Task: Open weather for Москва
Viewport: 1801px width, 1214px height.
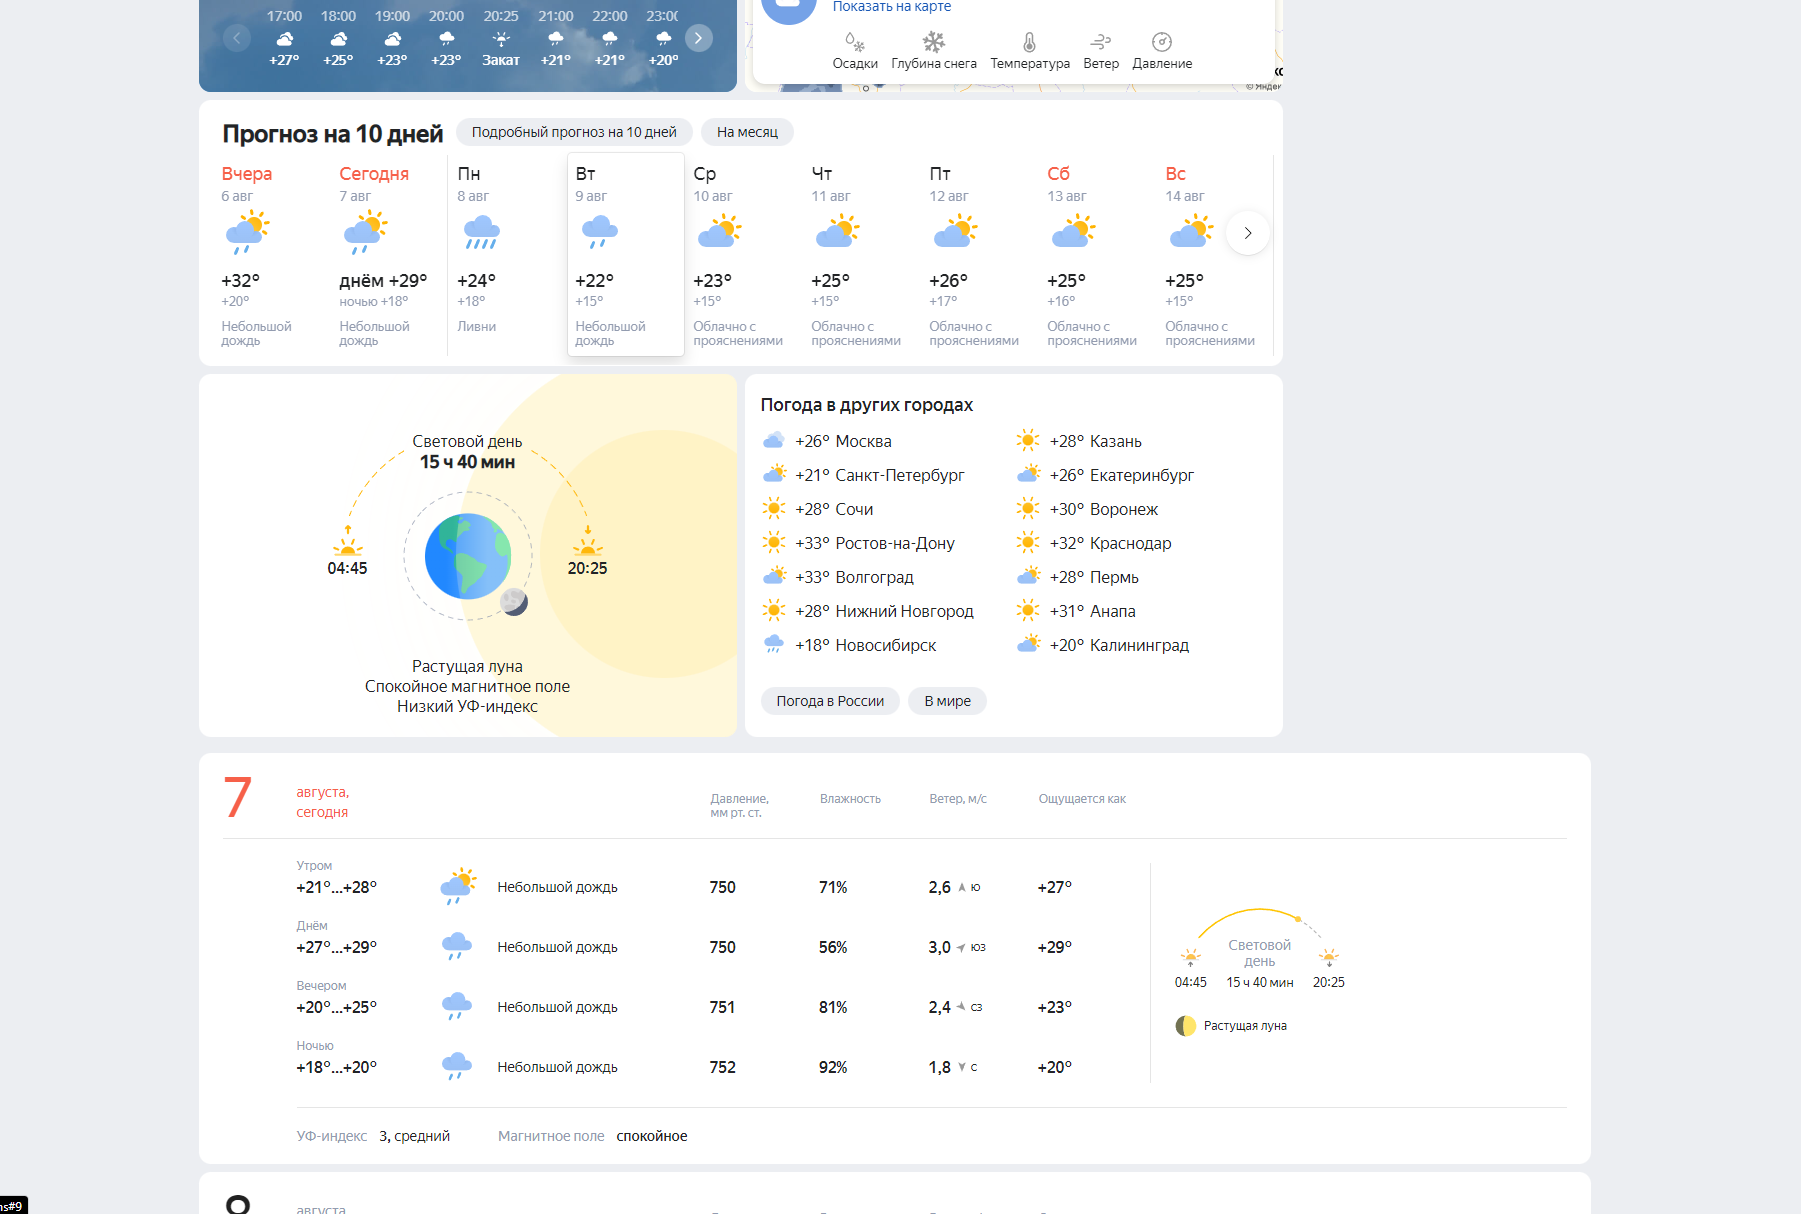Action: (x=862, y=441)
